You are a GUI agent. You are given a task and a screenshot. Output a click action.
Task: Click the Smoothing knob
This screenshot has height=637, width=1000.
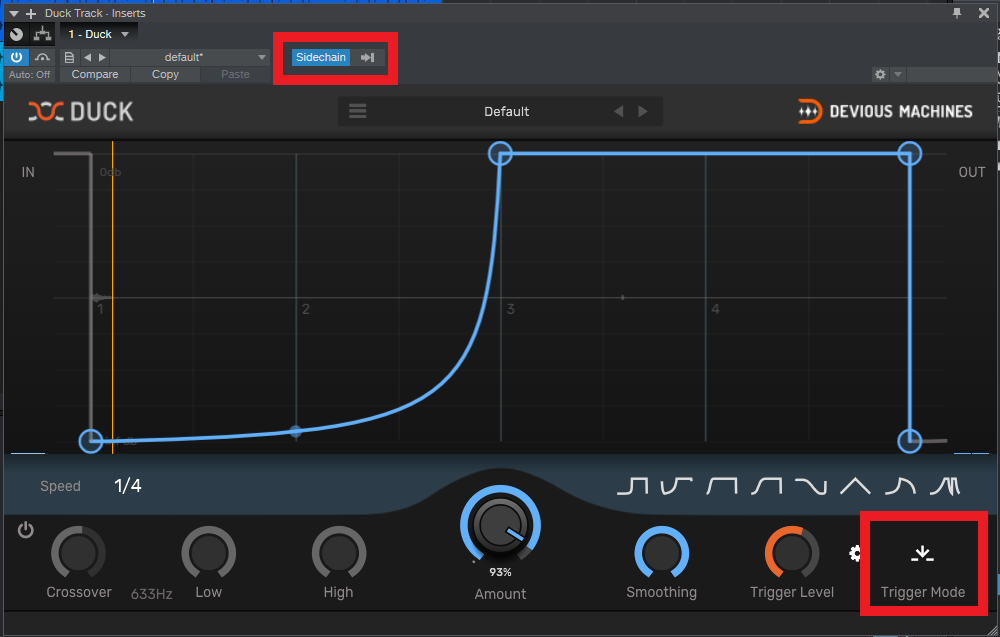[x=661, y=553]
